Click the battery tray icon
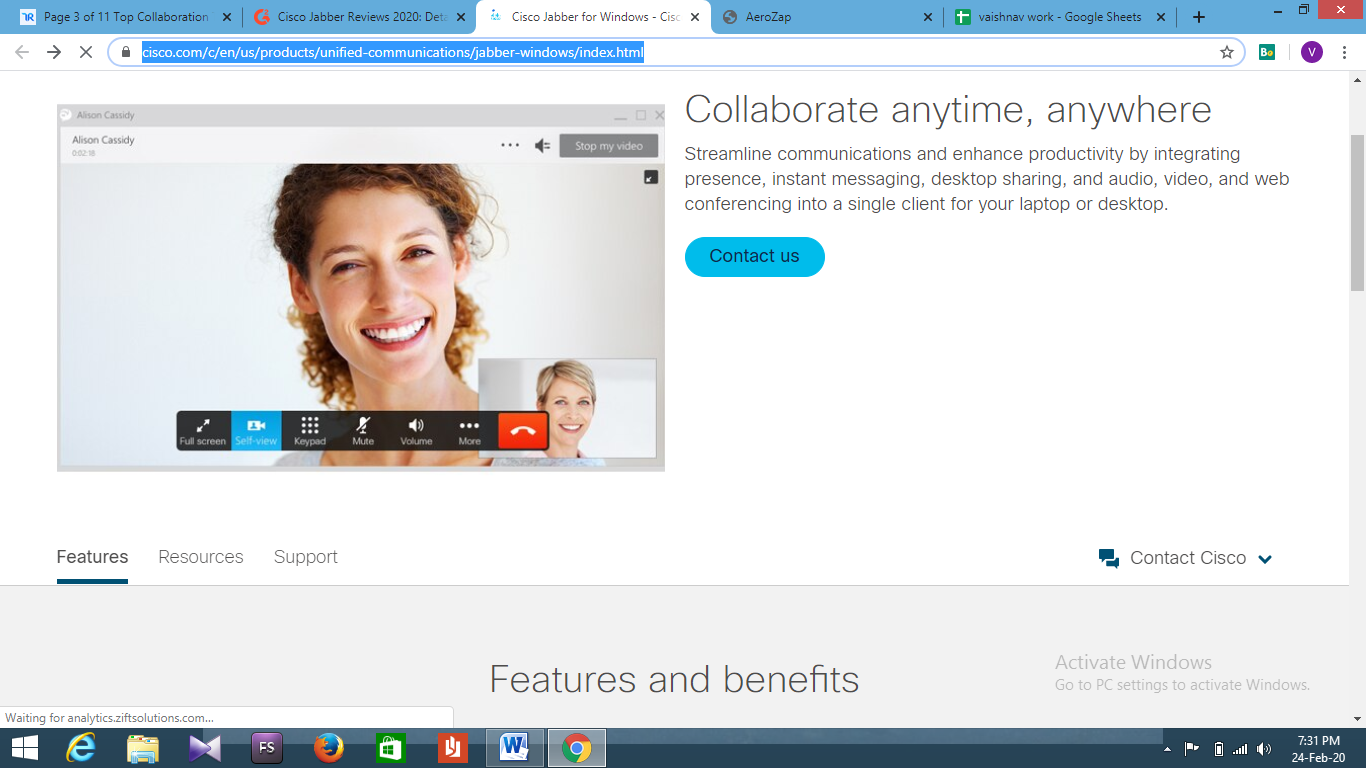 tap(1218, 749)
